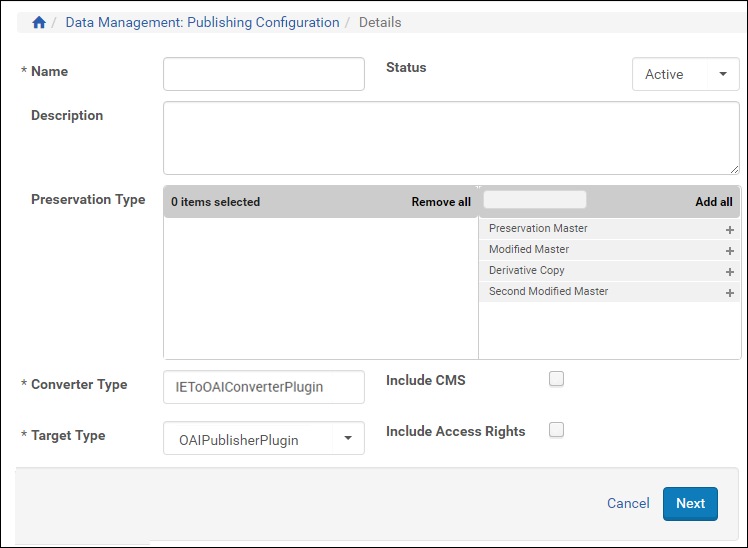Click the Preservation Type search box
This screenshot has width=748, height=548.
[535, 200]
